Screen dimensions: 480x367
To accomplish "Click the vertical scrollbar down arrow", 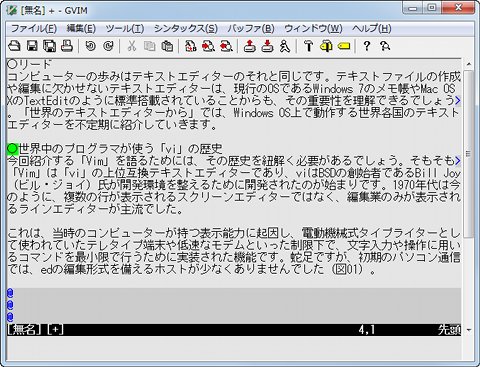I will 468,330.
